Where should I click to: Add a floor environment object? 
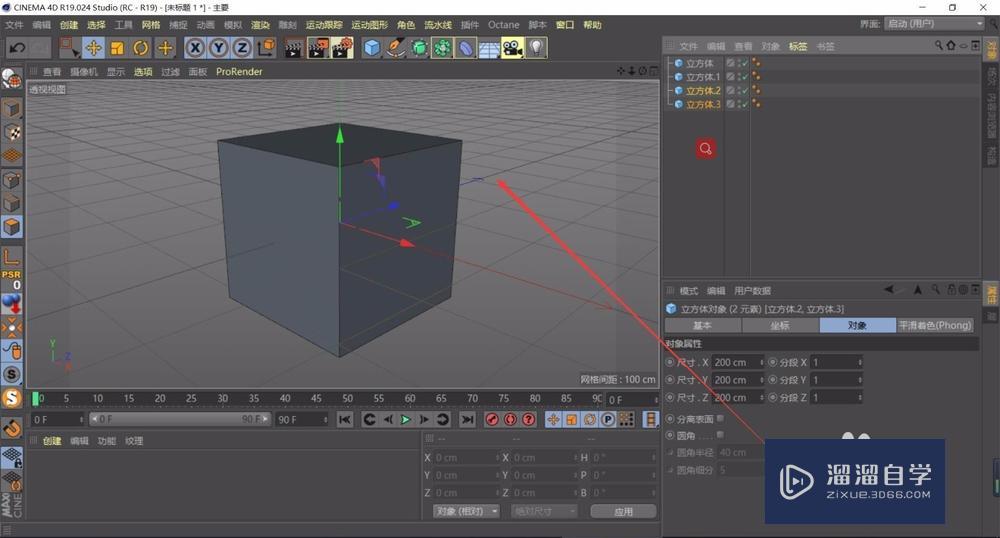[x=489, y=48]
